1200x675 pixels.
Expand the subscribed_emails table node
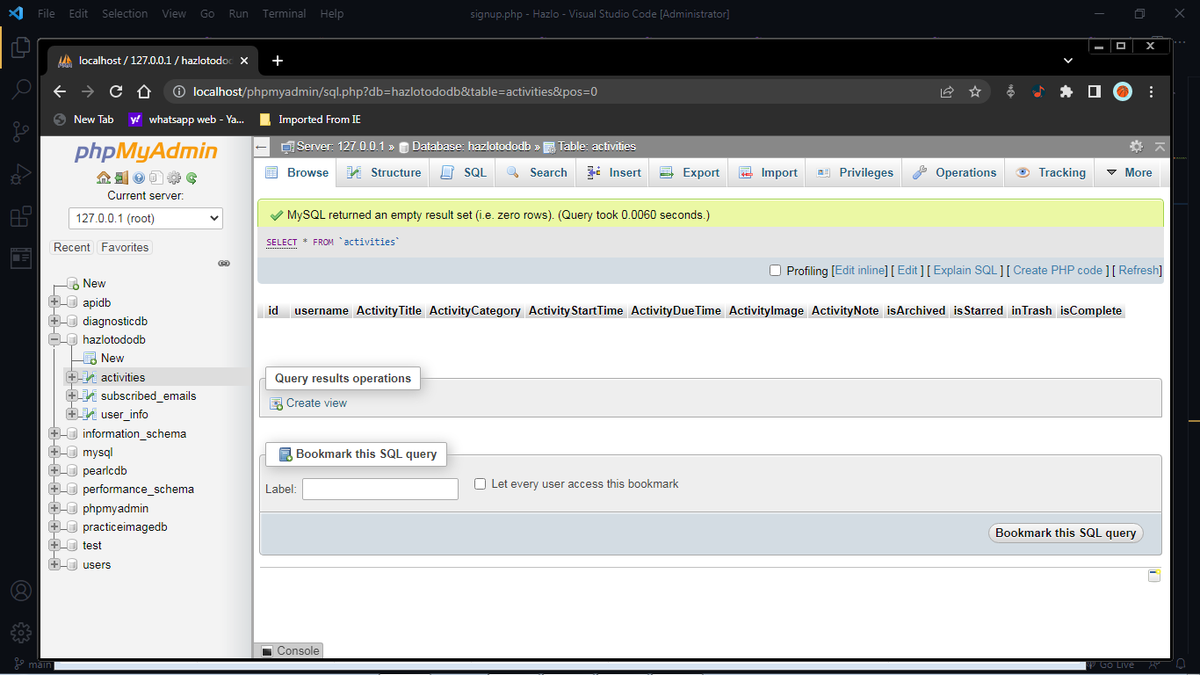click(x=71, y=396)
